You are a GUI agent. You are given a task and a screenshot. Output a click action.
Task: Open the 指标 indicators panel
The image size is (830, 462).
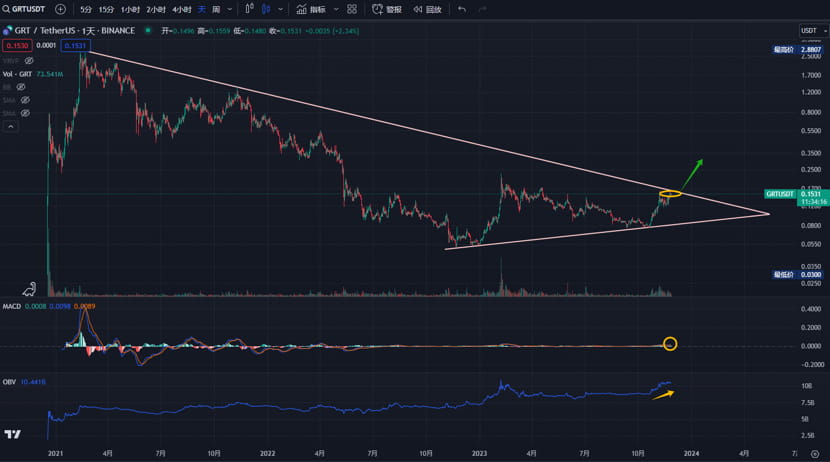tap(311, 10)
